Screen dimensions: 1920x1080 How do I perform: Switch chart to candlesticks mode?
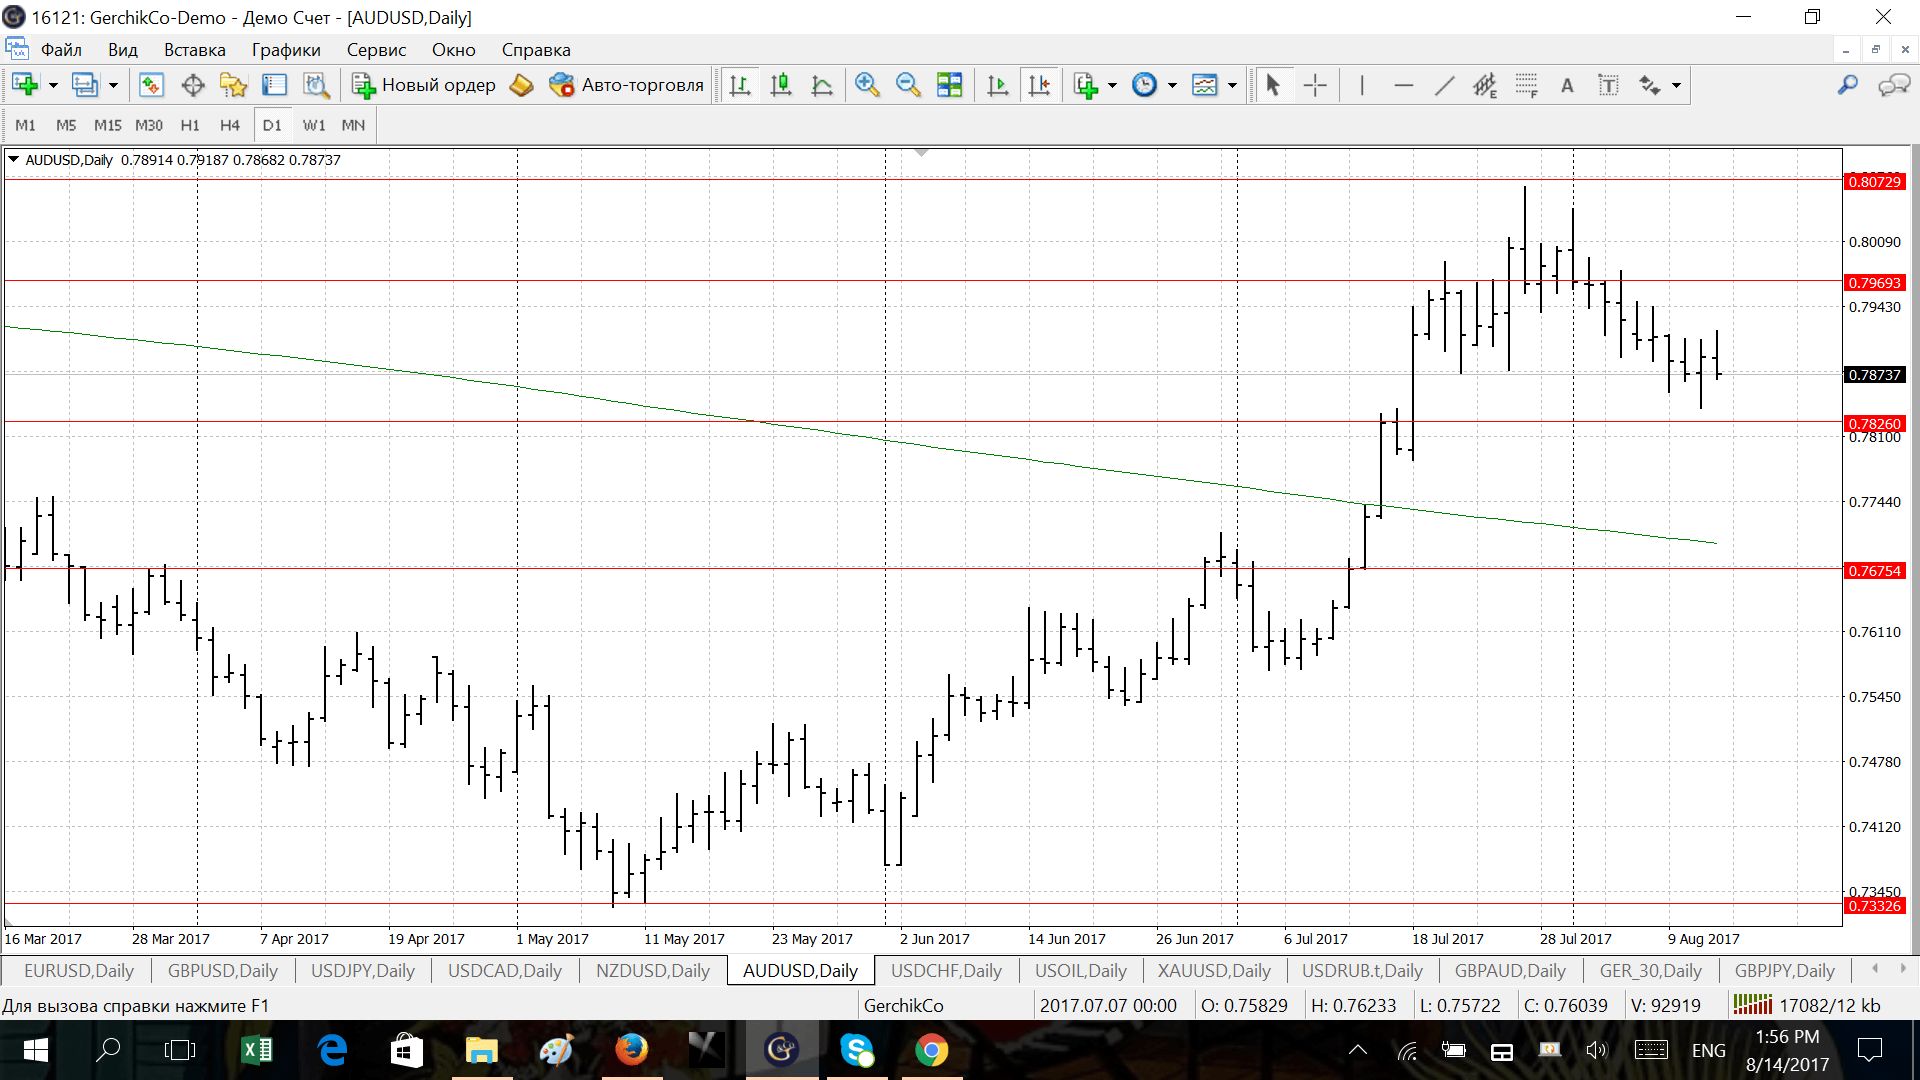click(x=781, y=85)
